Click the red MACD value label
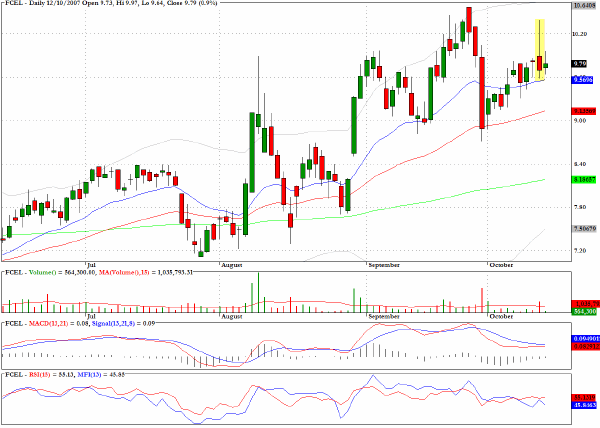 point(584,347)
